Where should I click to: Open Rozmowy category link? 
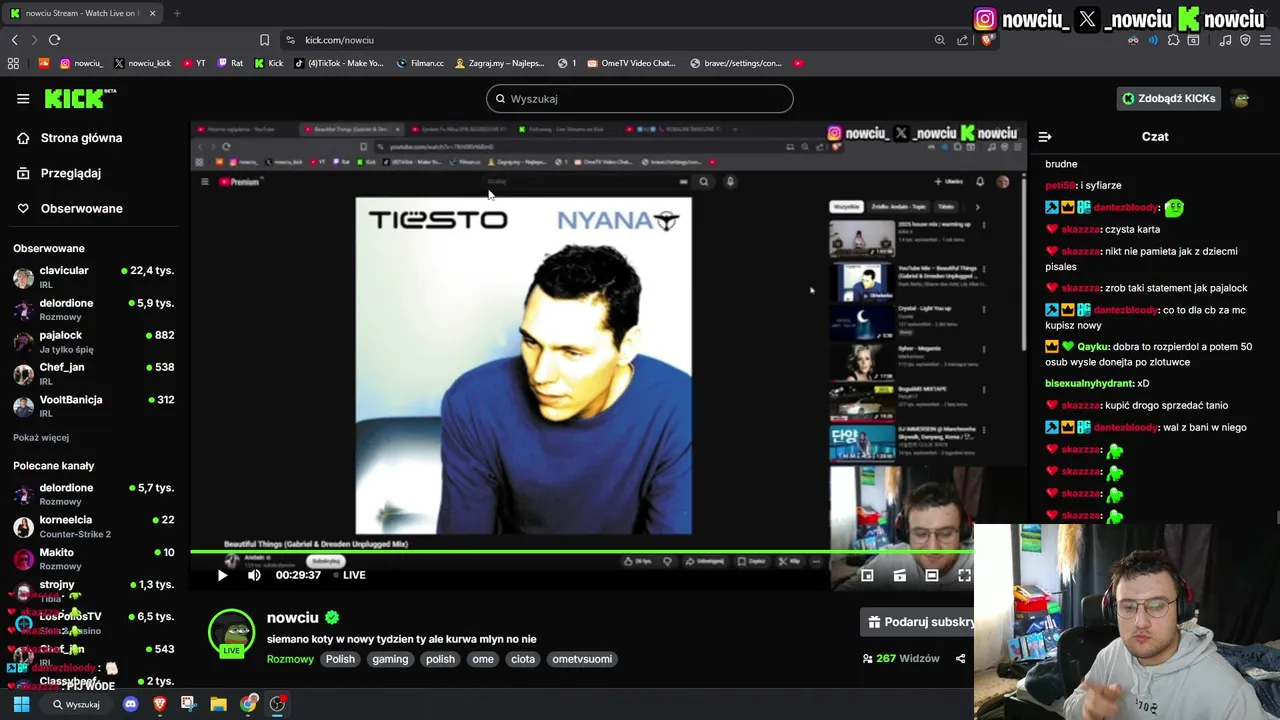(290, 659)
